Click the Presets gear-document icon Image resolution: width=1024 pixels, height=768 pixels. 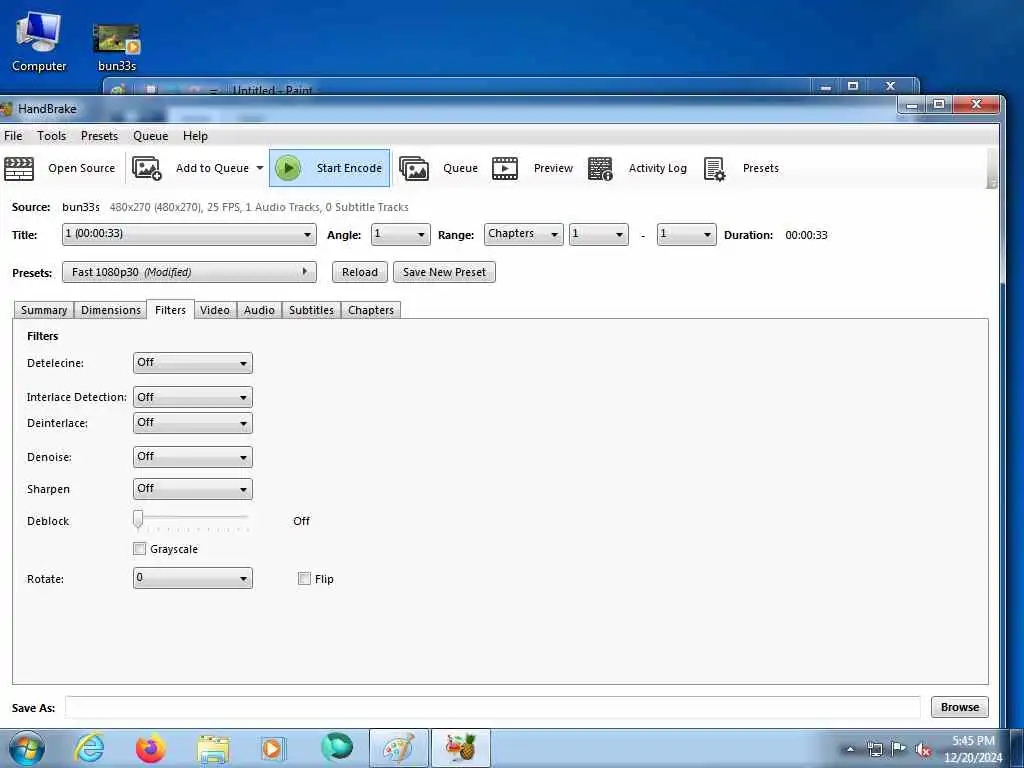click(x=714, y=168)
